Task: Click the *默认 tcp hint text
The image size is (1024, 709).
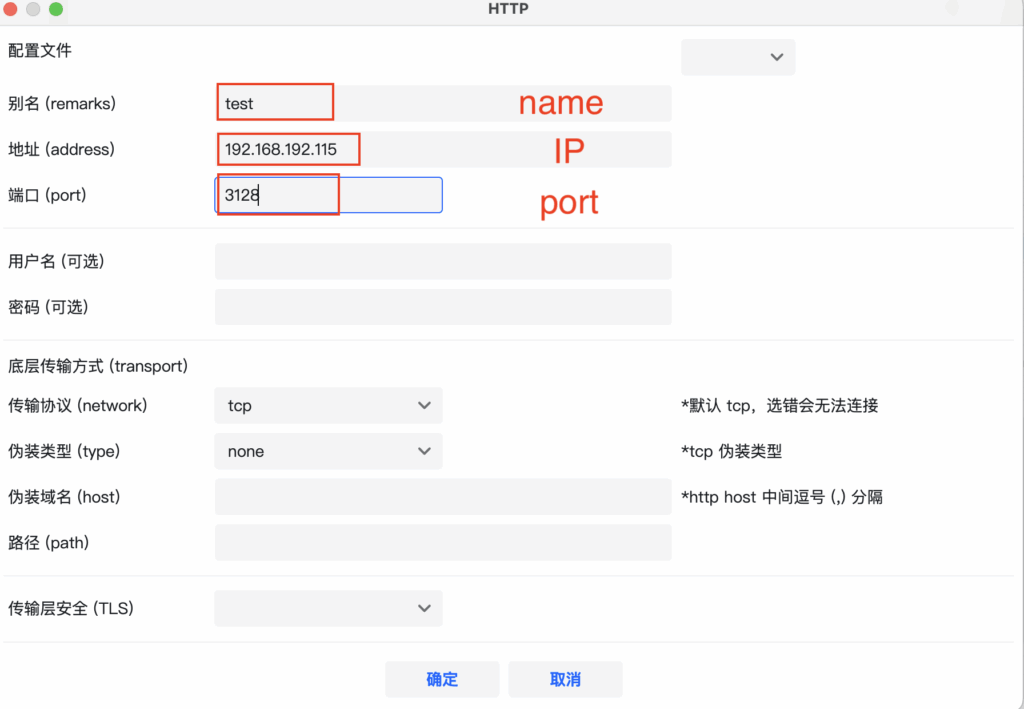Action: (779, 406)
